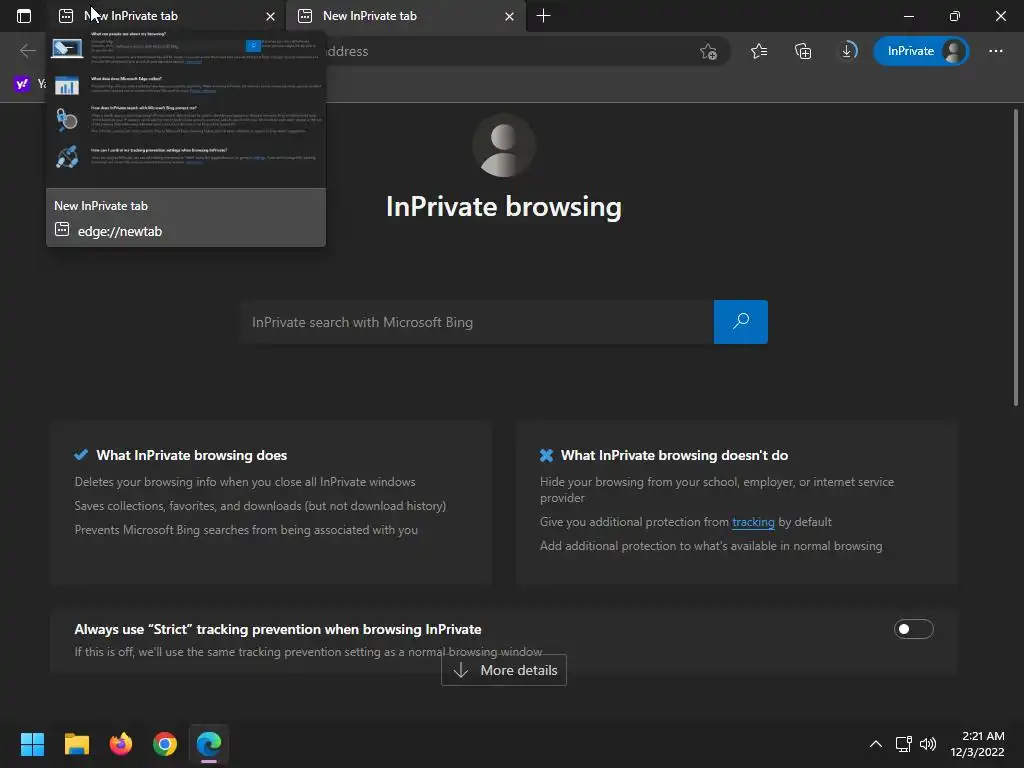Click What InPrivate browsing does heading
Screen dimensions: 1024x768
[x=191, y=455]
